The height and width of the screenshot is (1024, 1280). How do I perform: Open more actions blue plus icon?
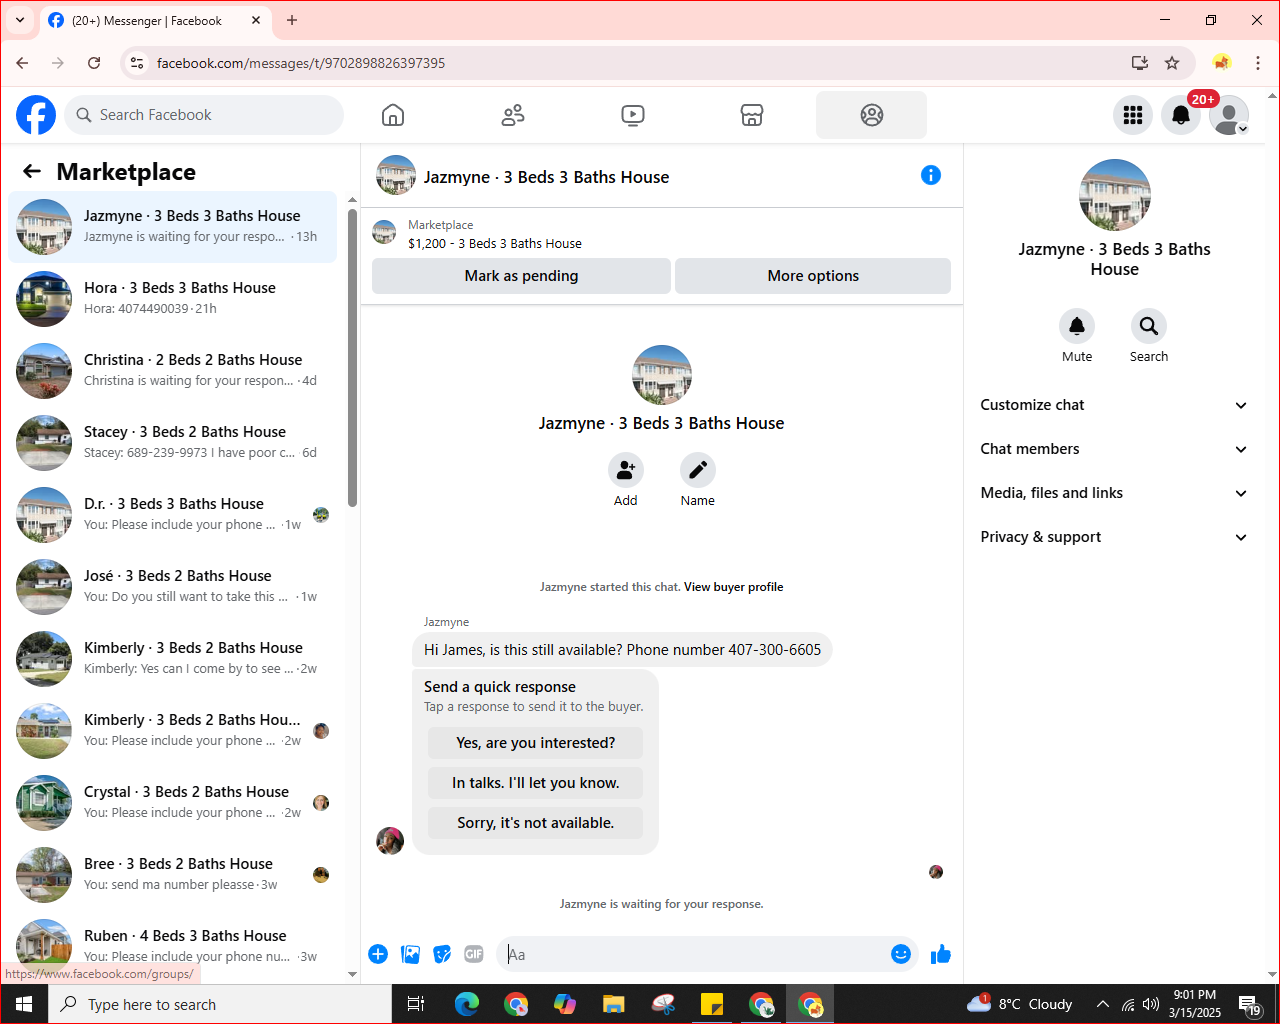(378, 954)
